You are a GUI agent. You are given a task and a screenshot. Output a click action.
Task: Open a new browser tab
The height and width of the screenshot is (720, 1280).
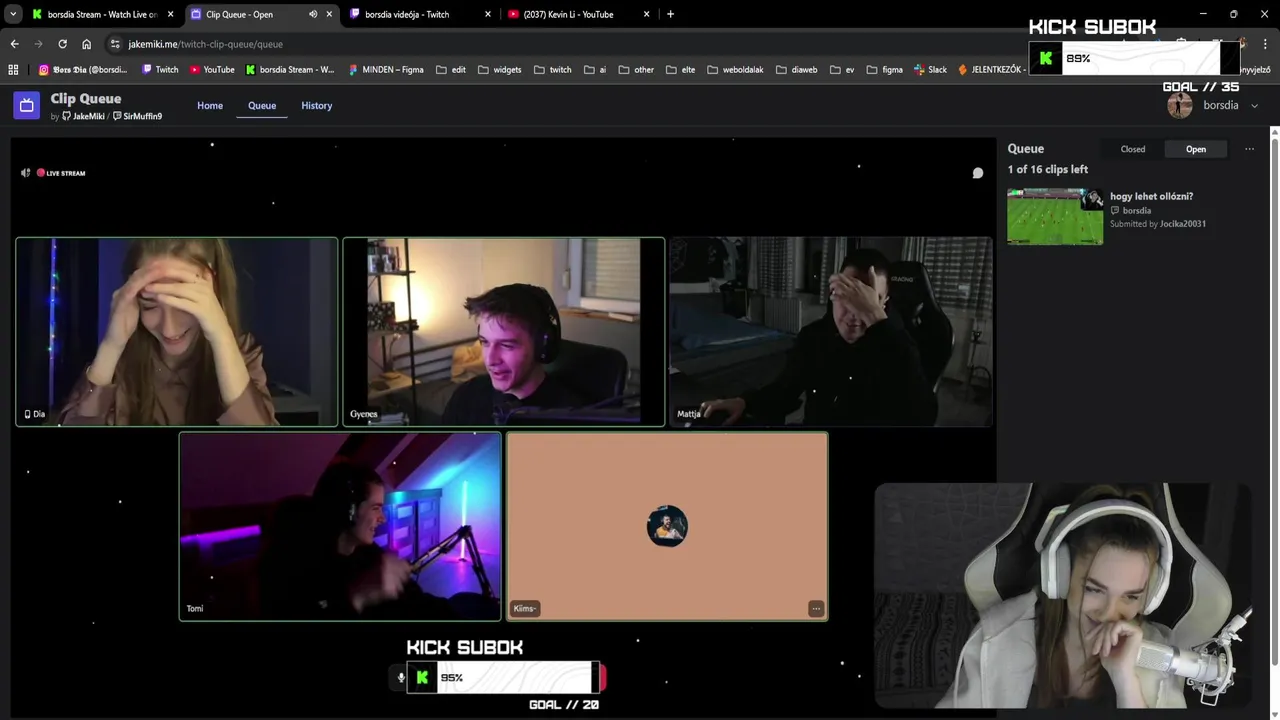670,14
